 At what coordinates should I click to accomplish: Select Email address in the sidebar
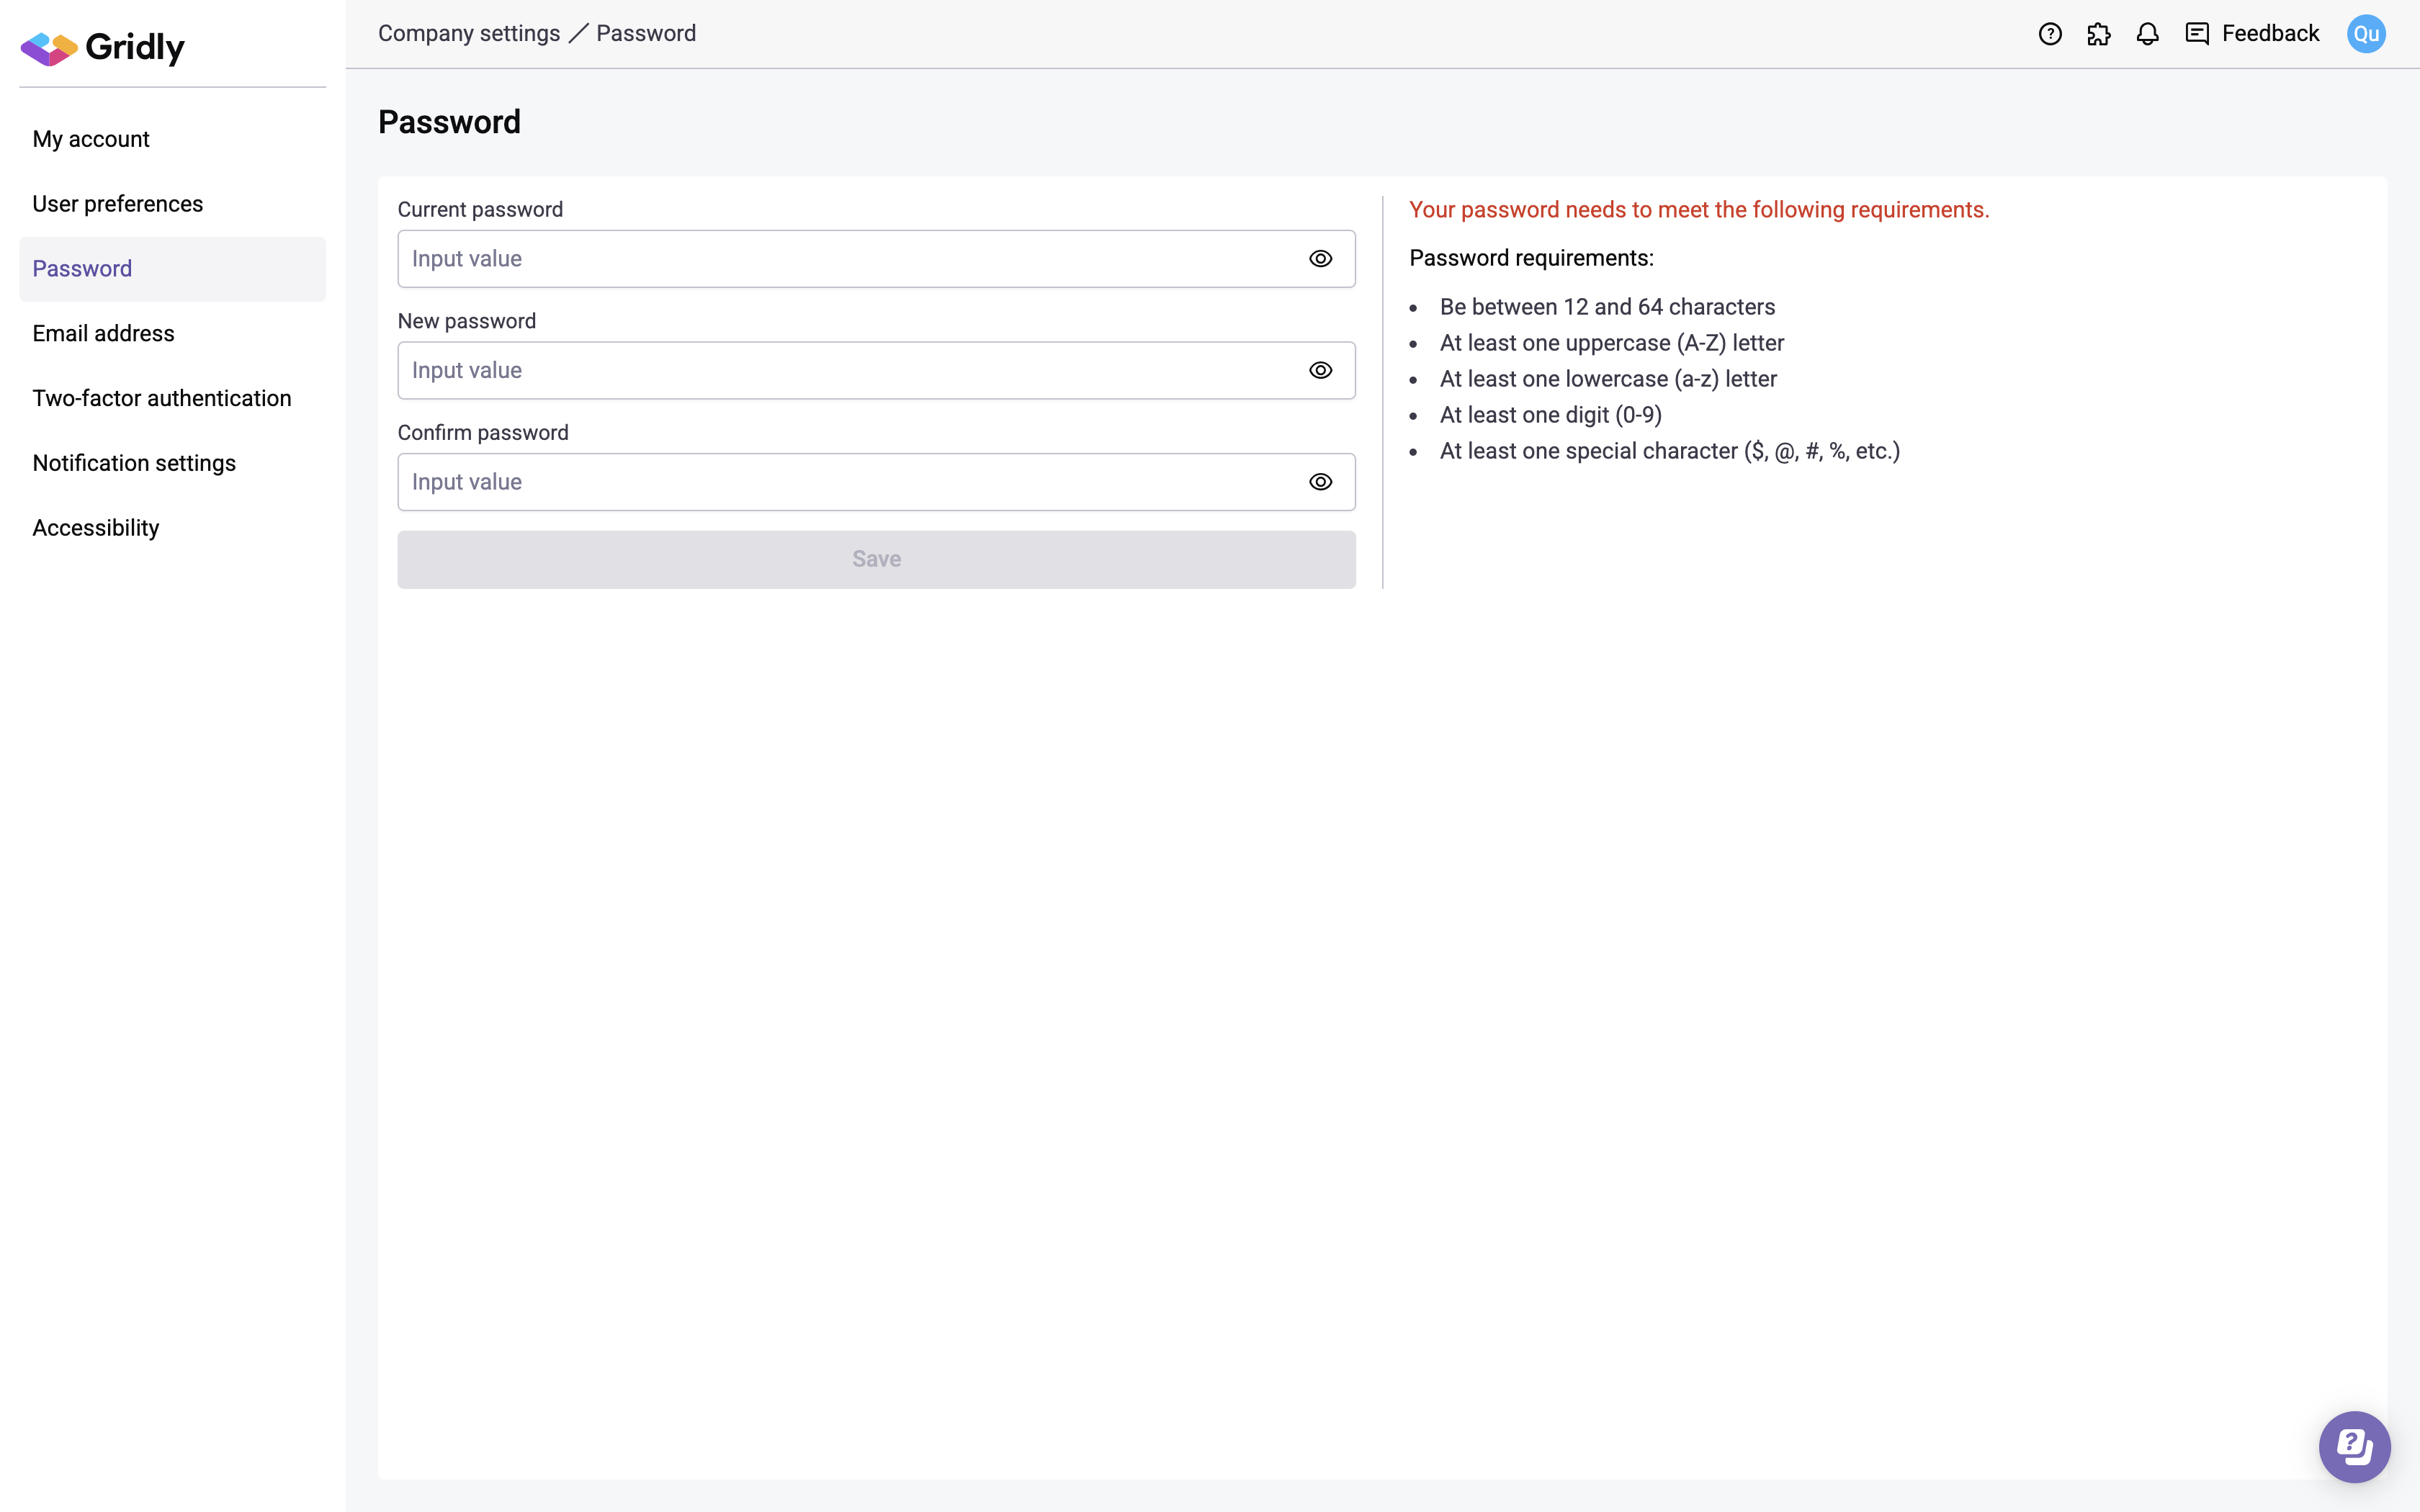tap(104, 333)
